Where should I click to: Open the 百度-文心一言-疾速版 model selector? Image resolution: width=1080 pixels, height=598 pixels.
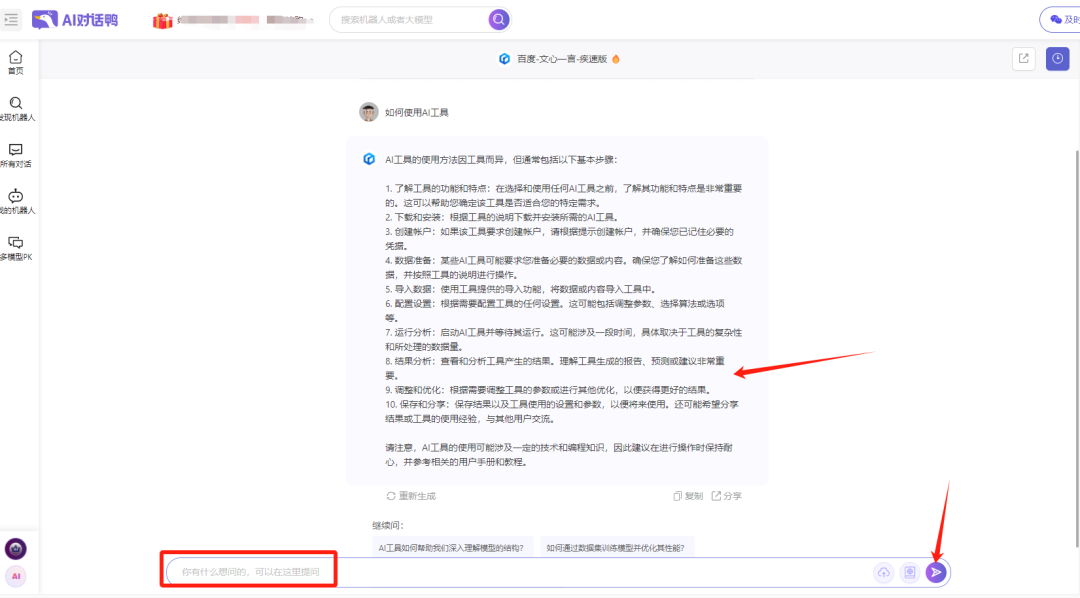pos(555,59)
